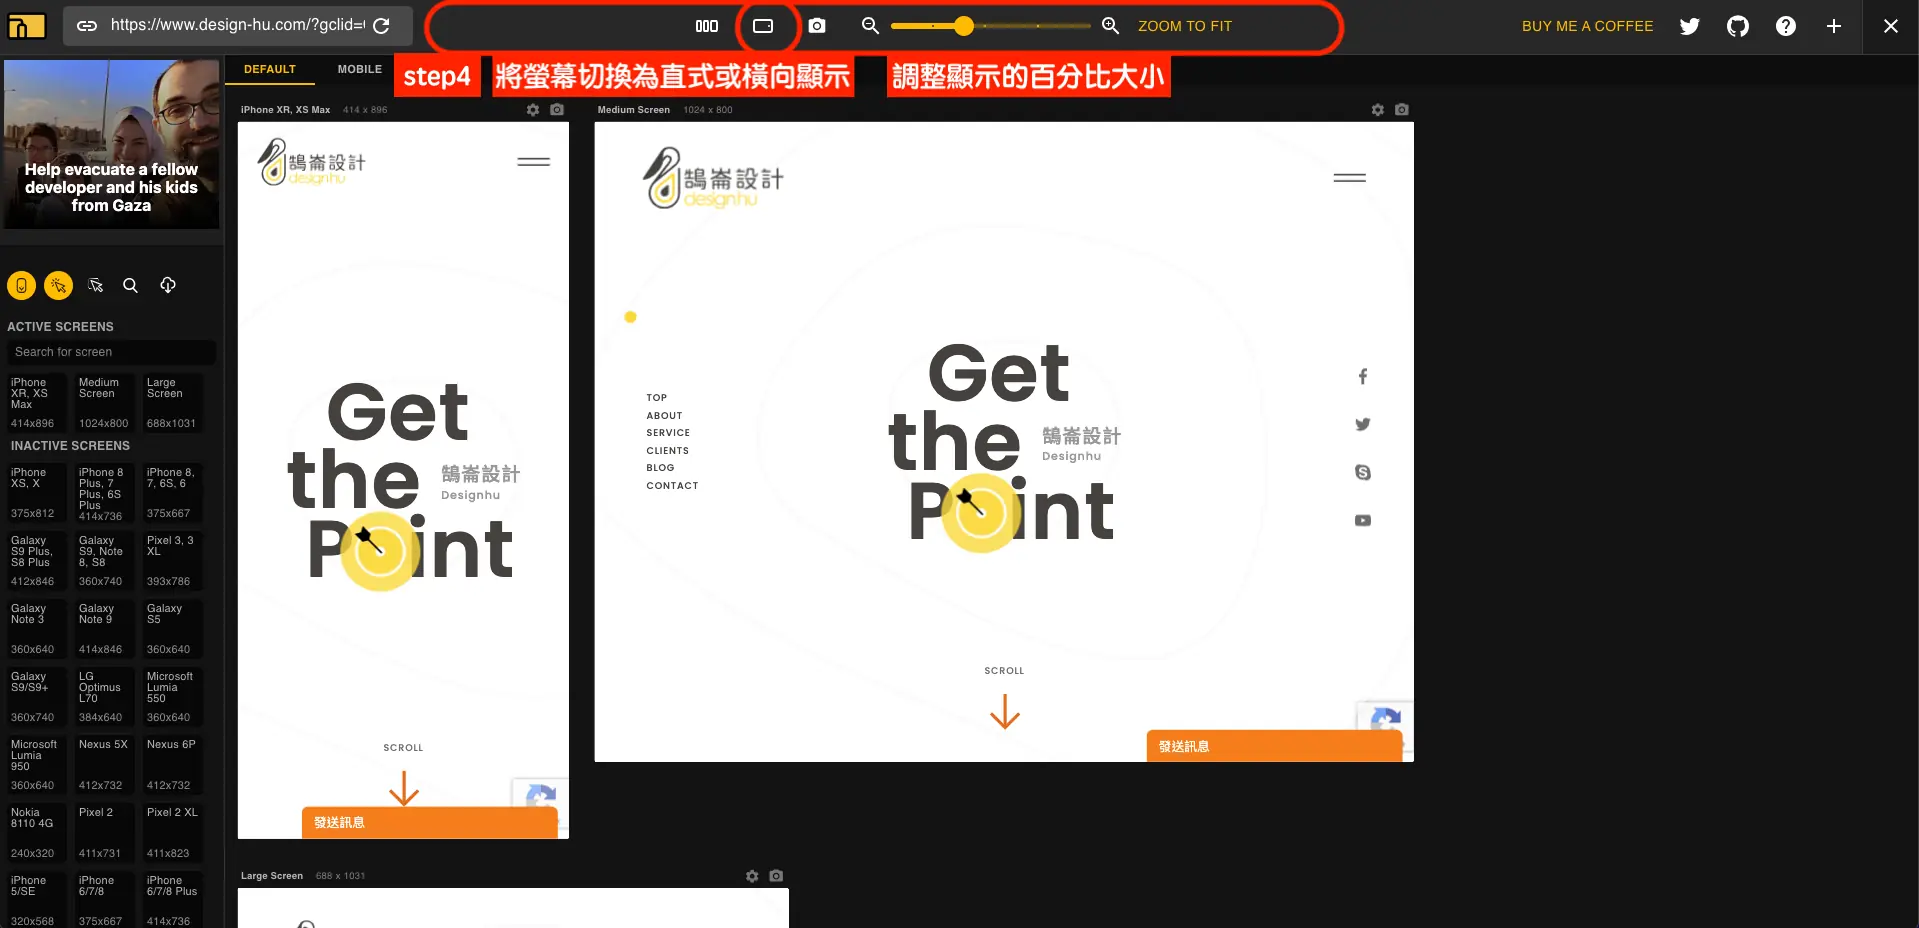
Task: Switch to the DEFAULT tab
Action: (x=269, y=69)
